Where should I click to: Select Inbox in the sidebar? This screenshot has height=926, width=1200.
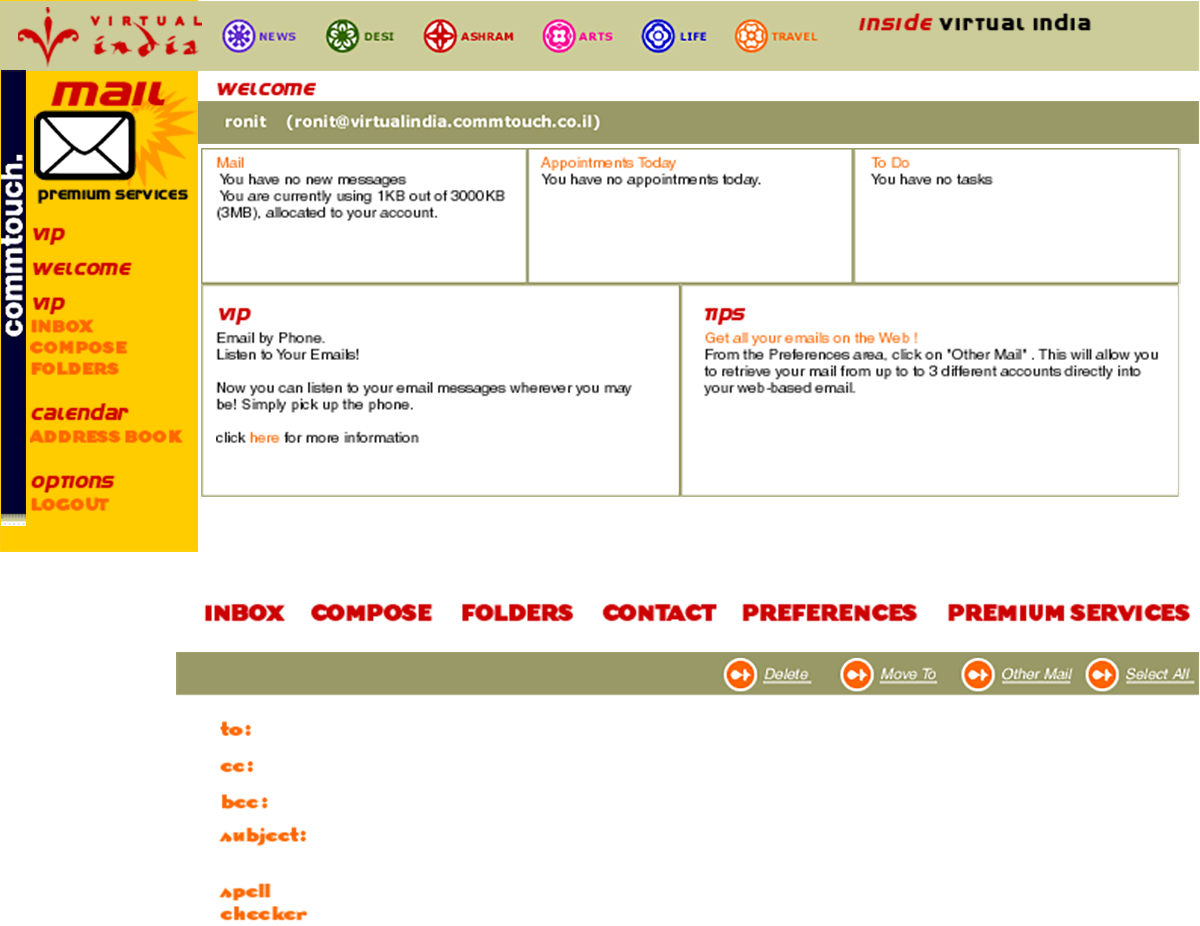coord(62,326)
